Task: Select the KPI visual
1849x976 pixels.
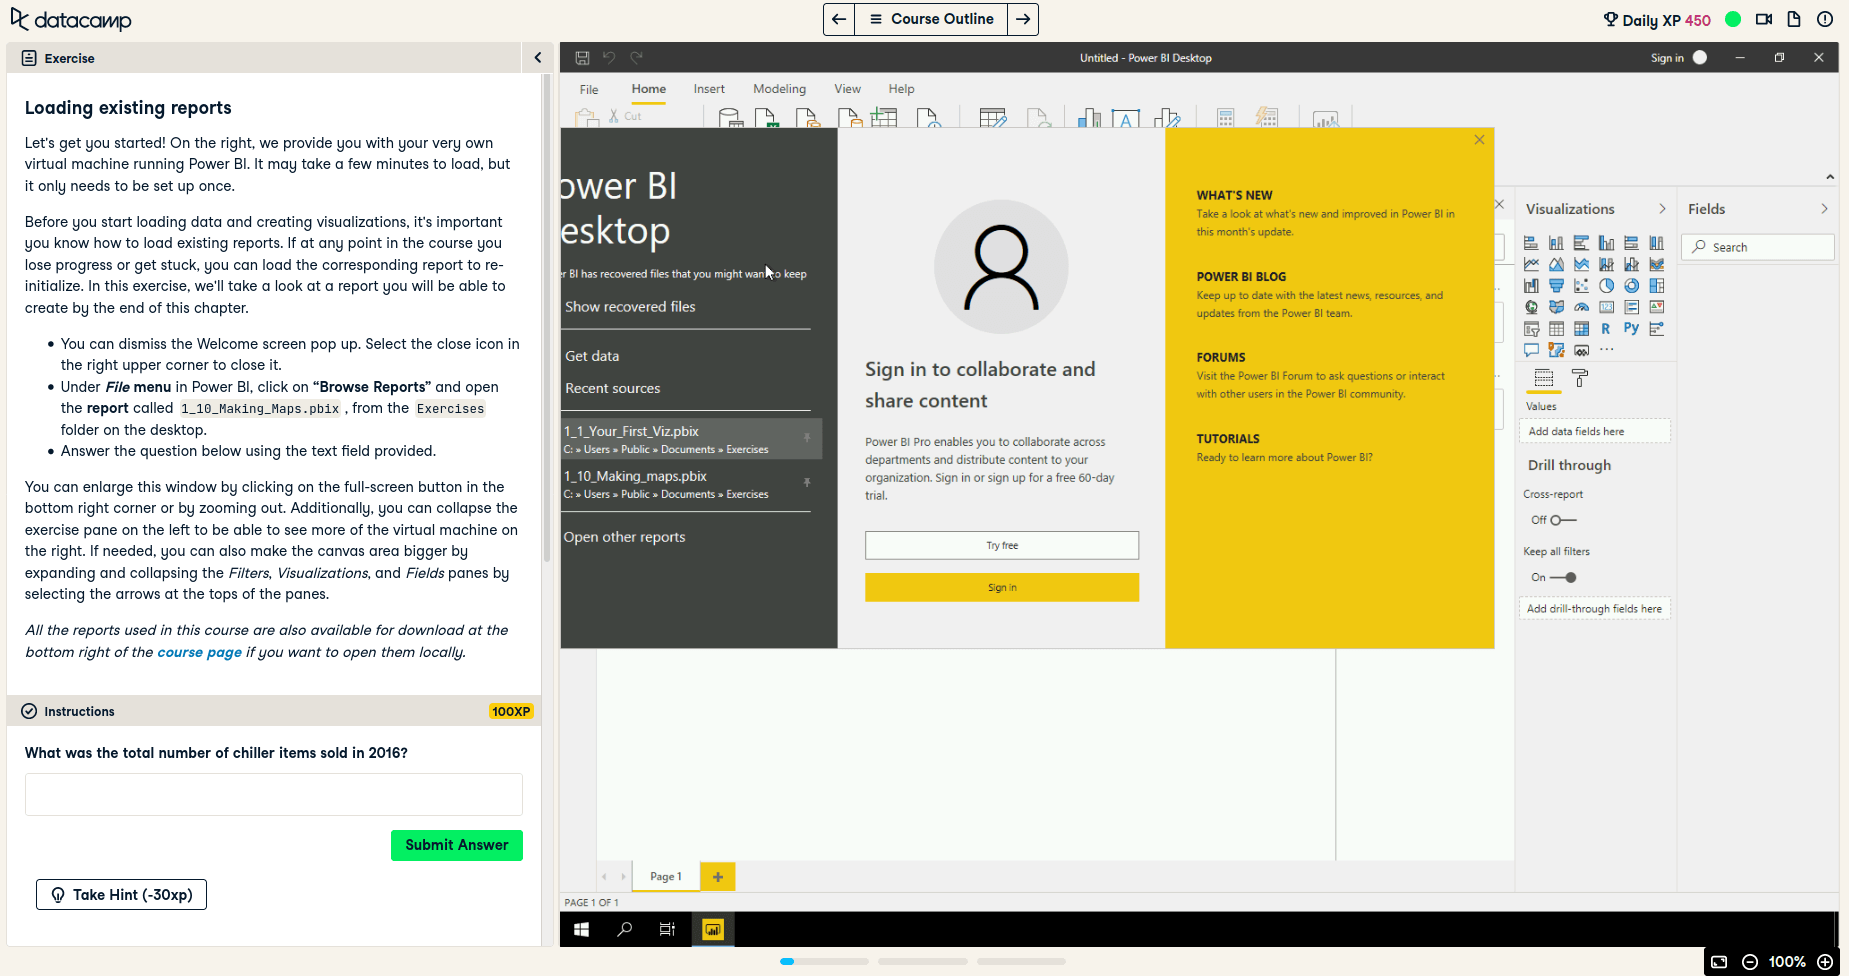Action: pos(1657,307)
